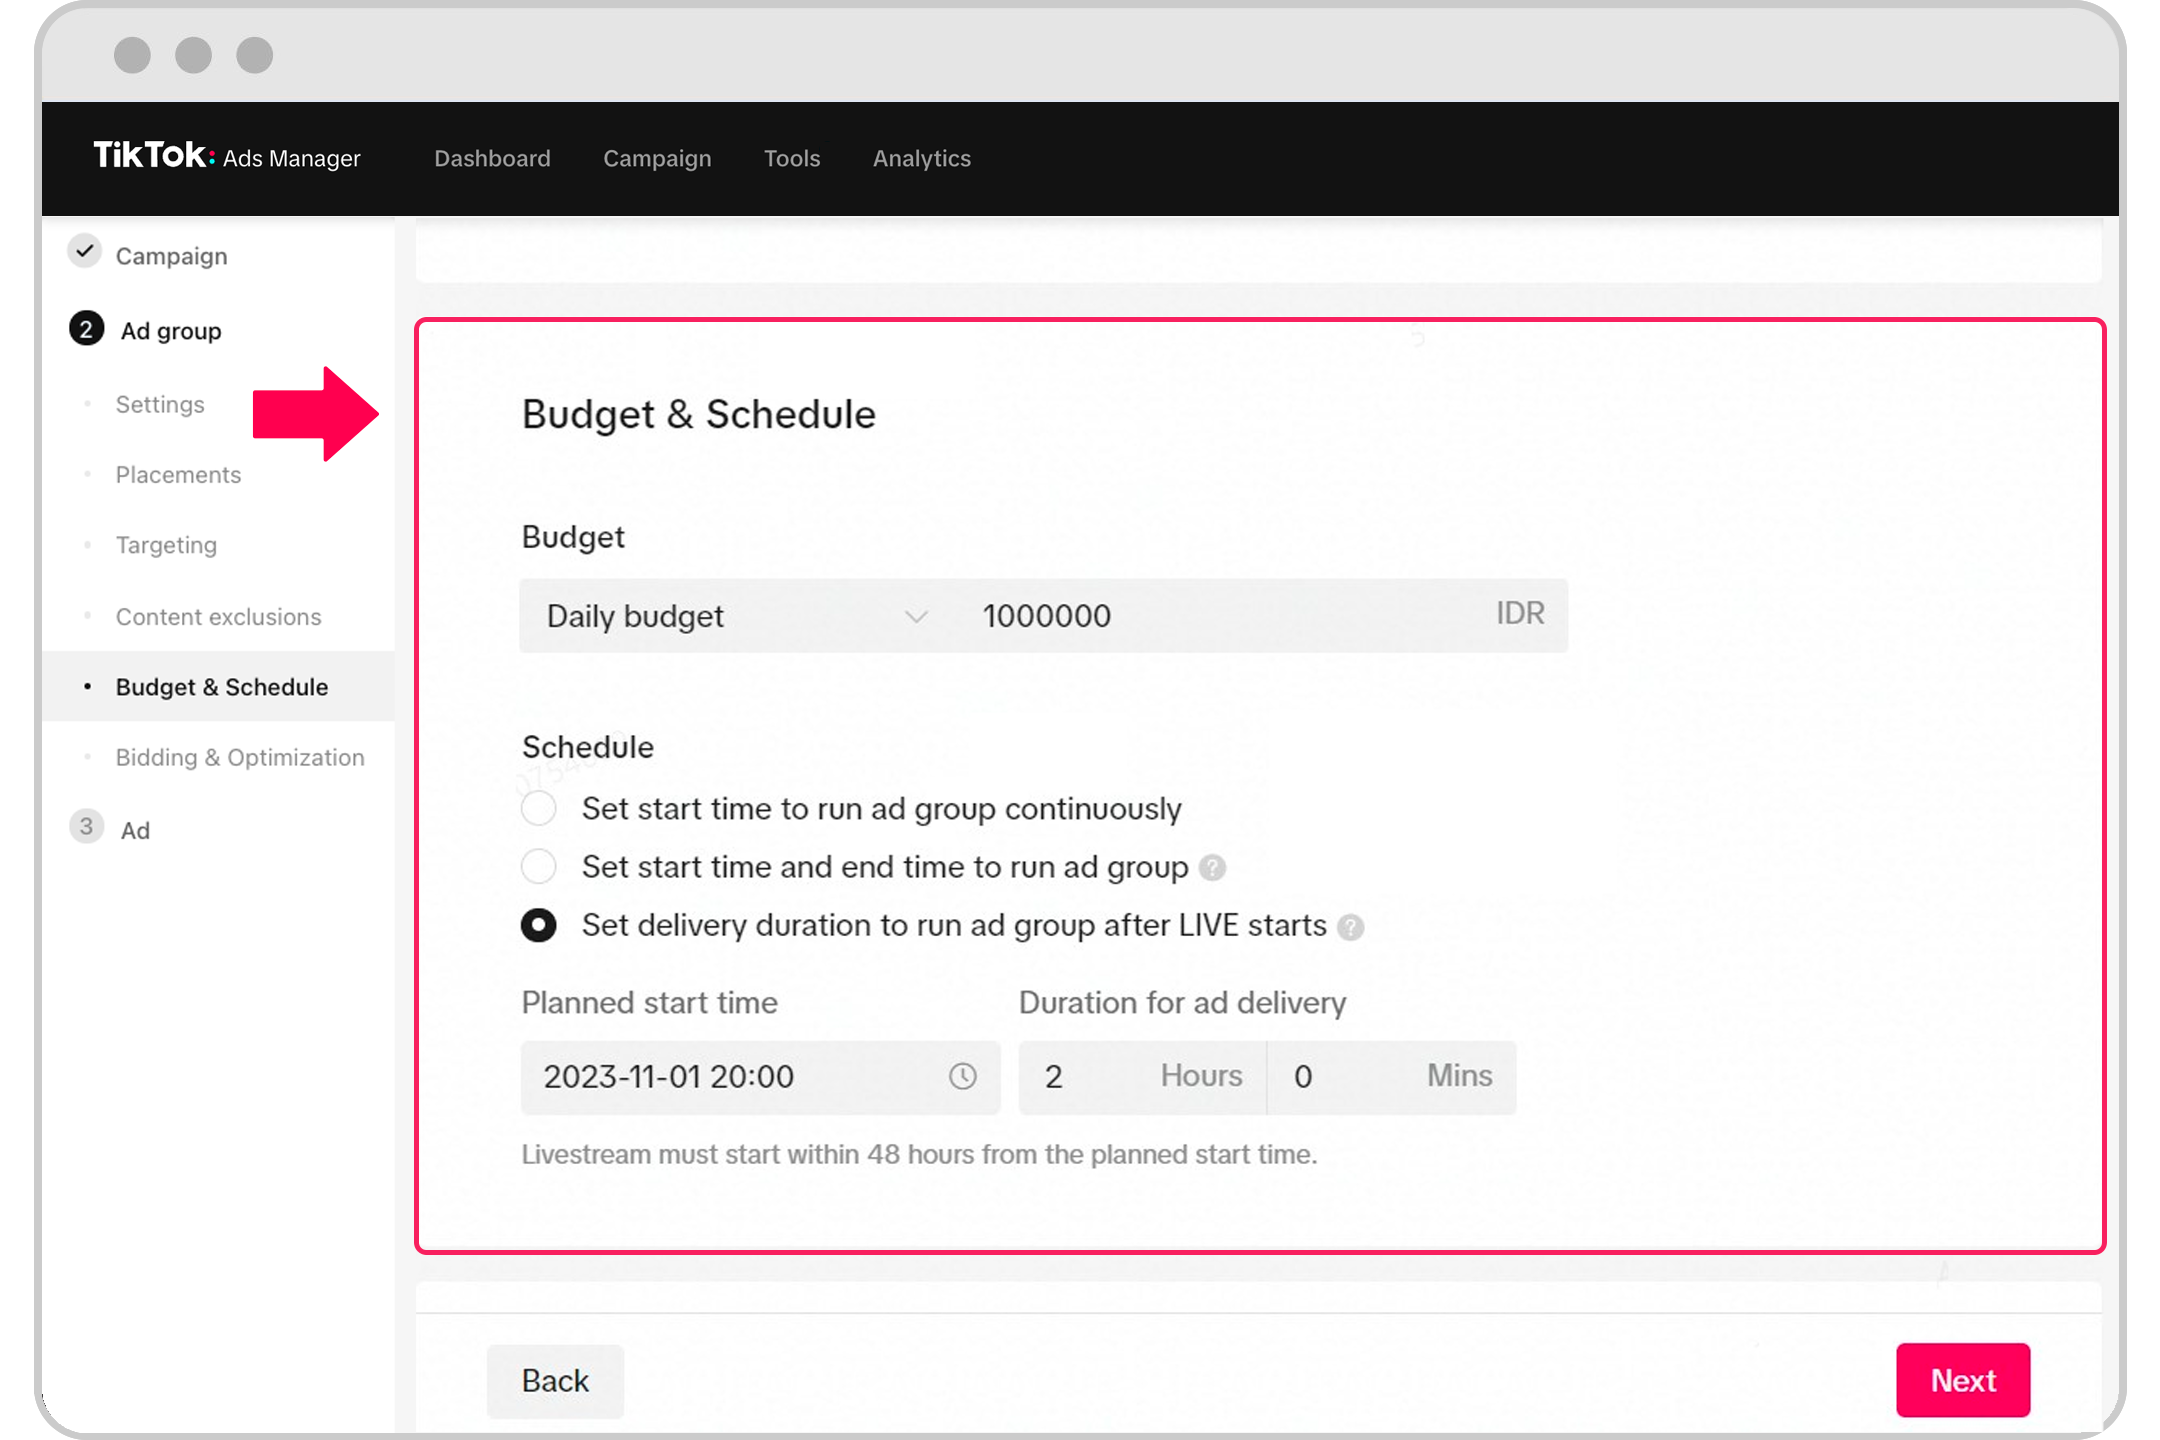The image size is (2160, 1440).
Task: Click the Campaign step checkmark icon
Action: [86, 252]
